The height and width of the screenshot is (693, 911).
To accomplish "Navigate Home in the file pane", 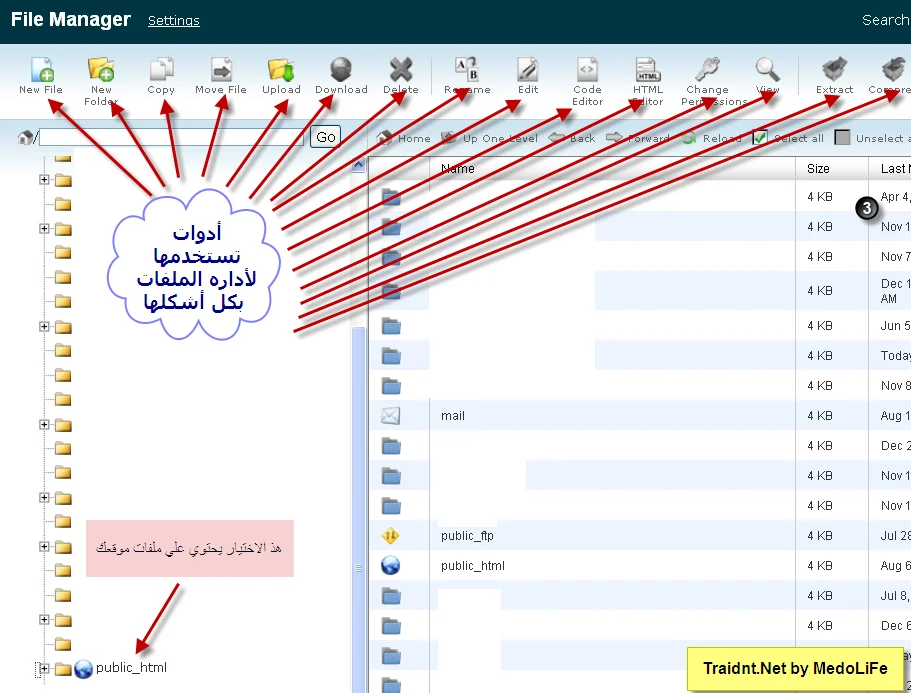I will click(405, 138).
